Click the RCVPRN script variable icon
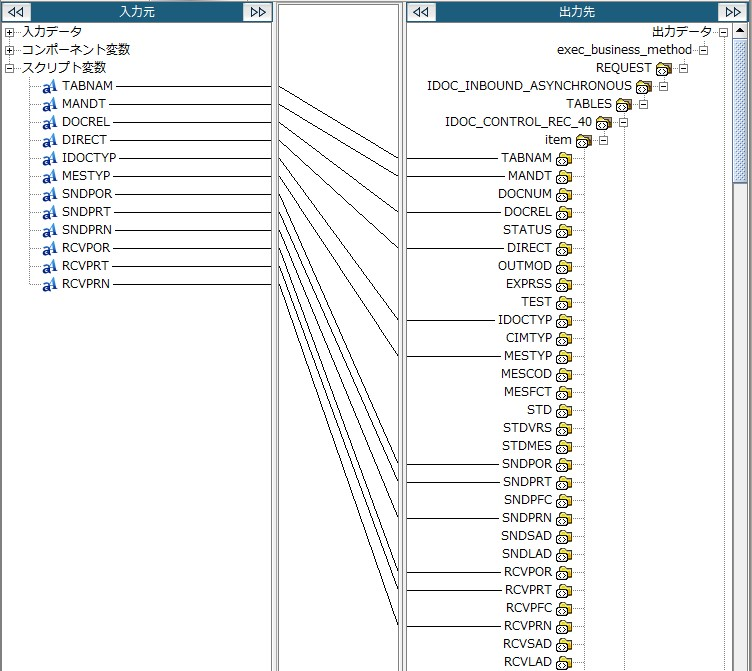The width and height of the screenshot is (752, 671). (x=49, y=284)
